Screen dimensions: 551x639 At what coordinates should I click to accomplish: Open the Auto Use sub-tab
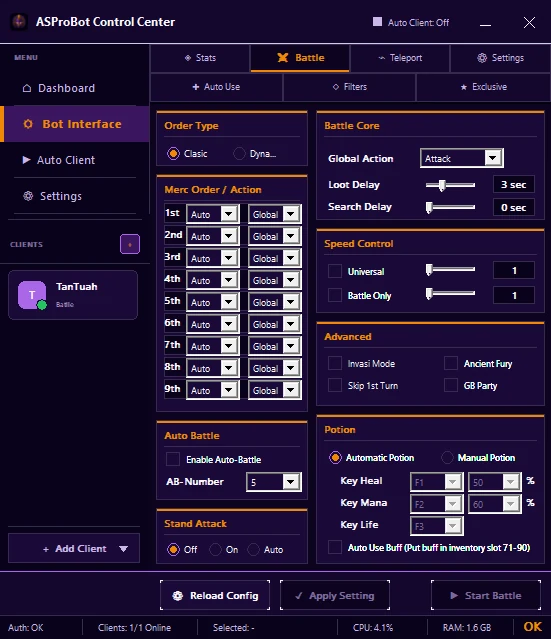tap(216, 87)
